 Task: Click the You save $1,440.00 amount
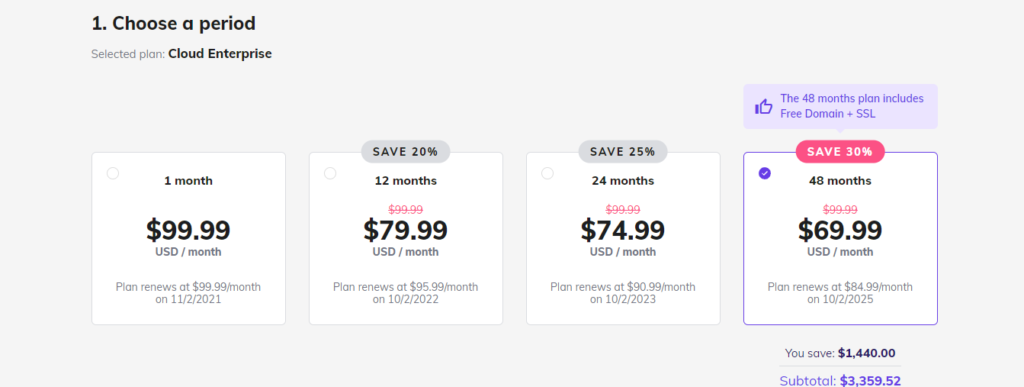[867, 353]
